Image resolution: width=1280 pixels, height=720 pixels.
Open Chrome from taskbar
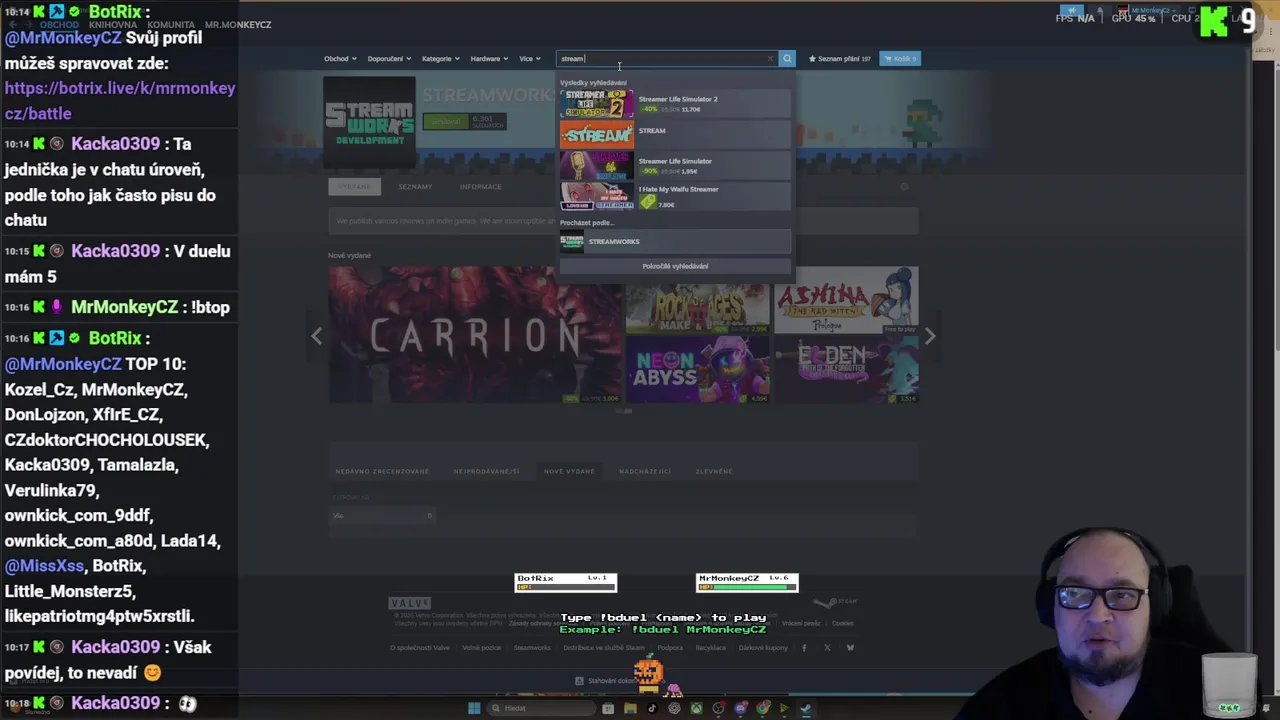763,708
